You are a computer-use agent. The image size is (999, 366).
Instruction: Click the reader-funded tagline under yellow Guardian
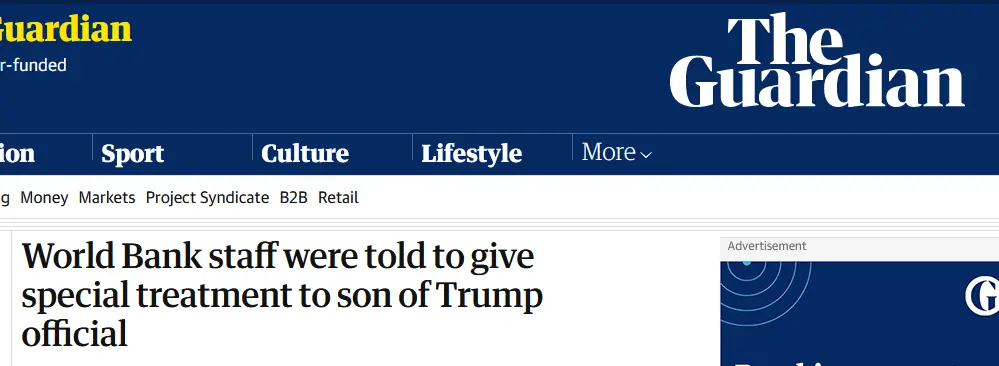tap(33, 65)
